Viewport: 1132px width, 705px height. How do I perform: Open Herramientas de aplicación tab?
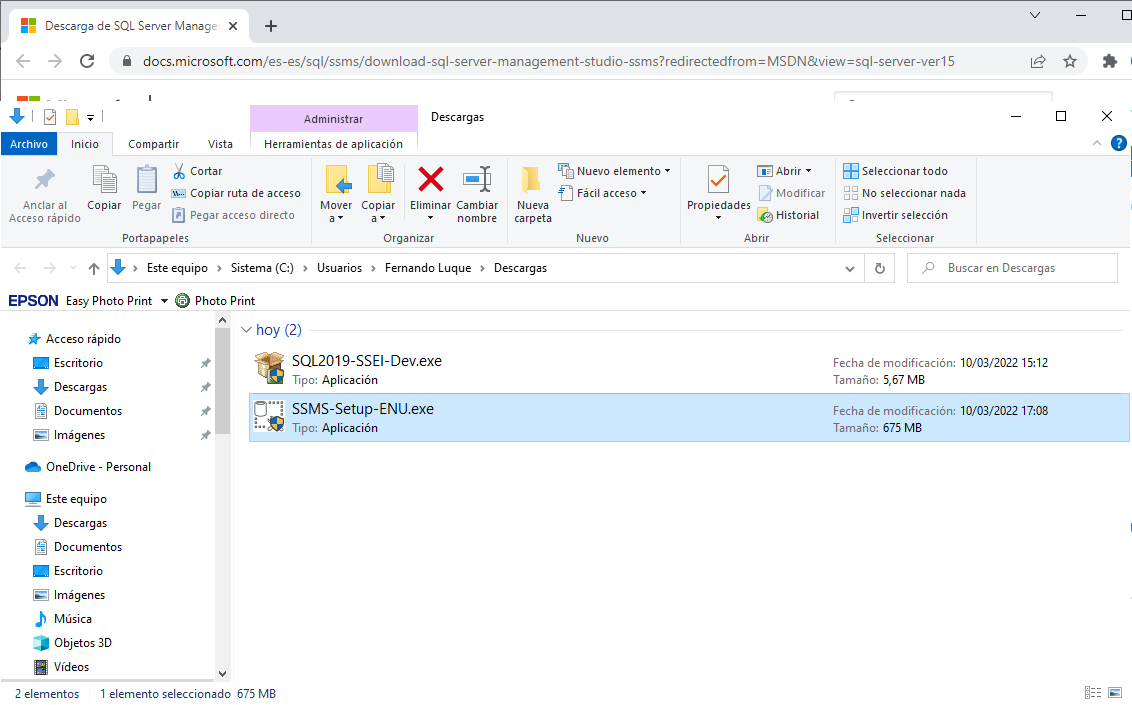(x=334, y=144)
